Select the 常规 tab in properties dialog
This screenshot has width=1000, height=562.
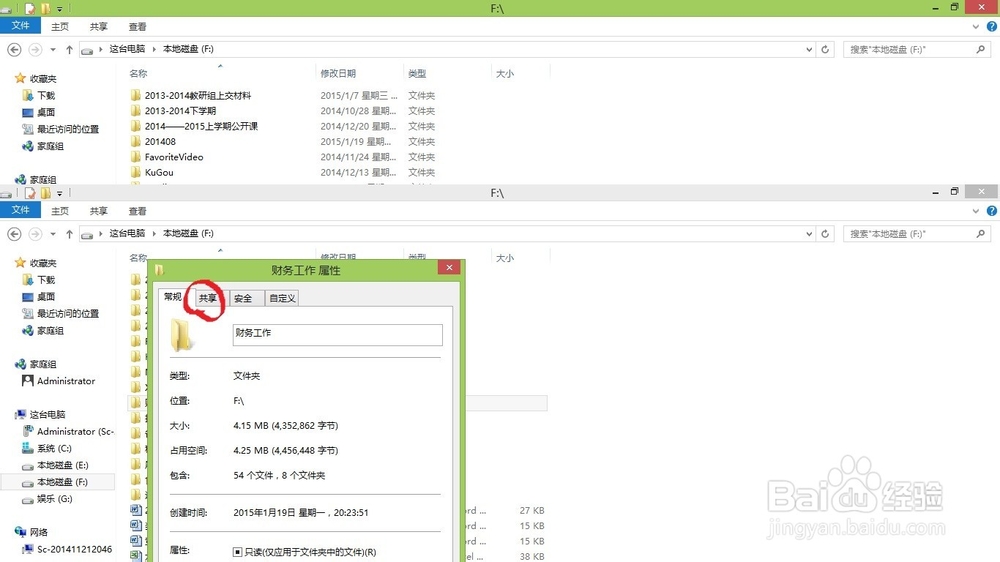coord(173,297)
